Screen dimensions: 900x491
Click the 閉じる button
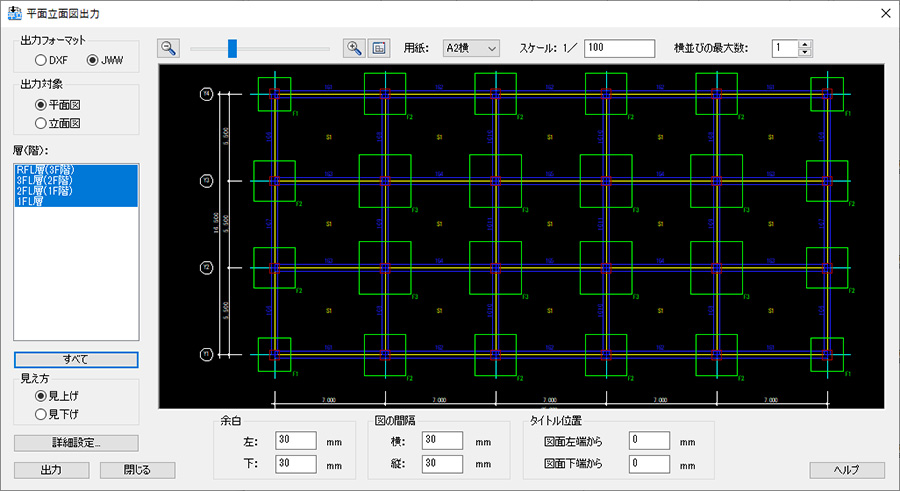pyautogui.click(x=137, y=470)
